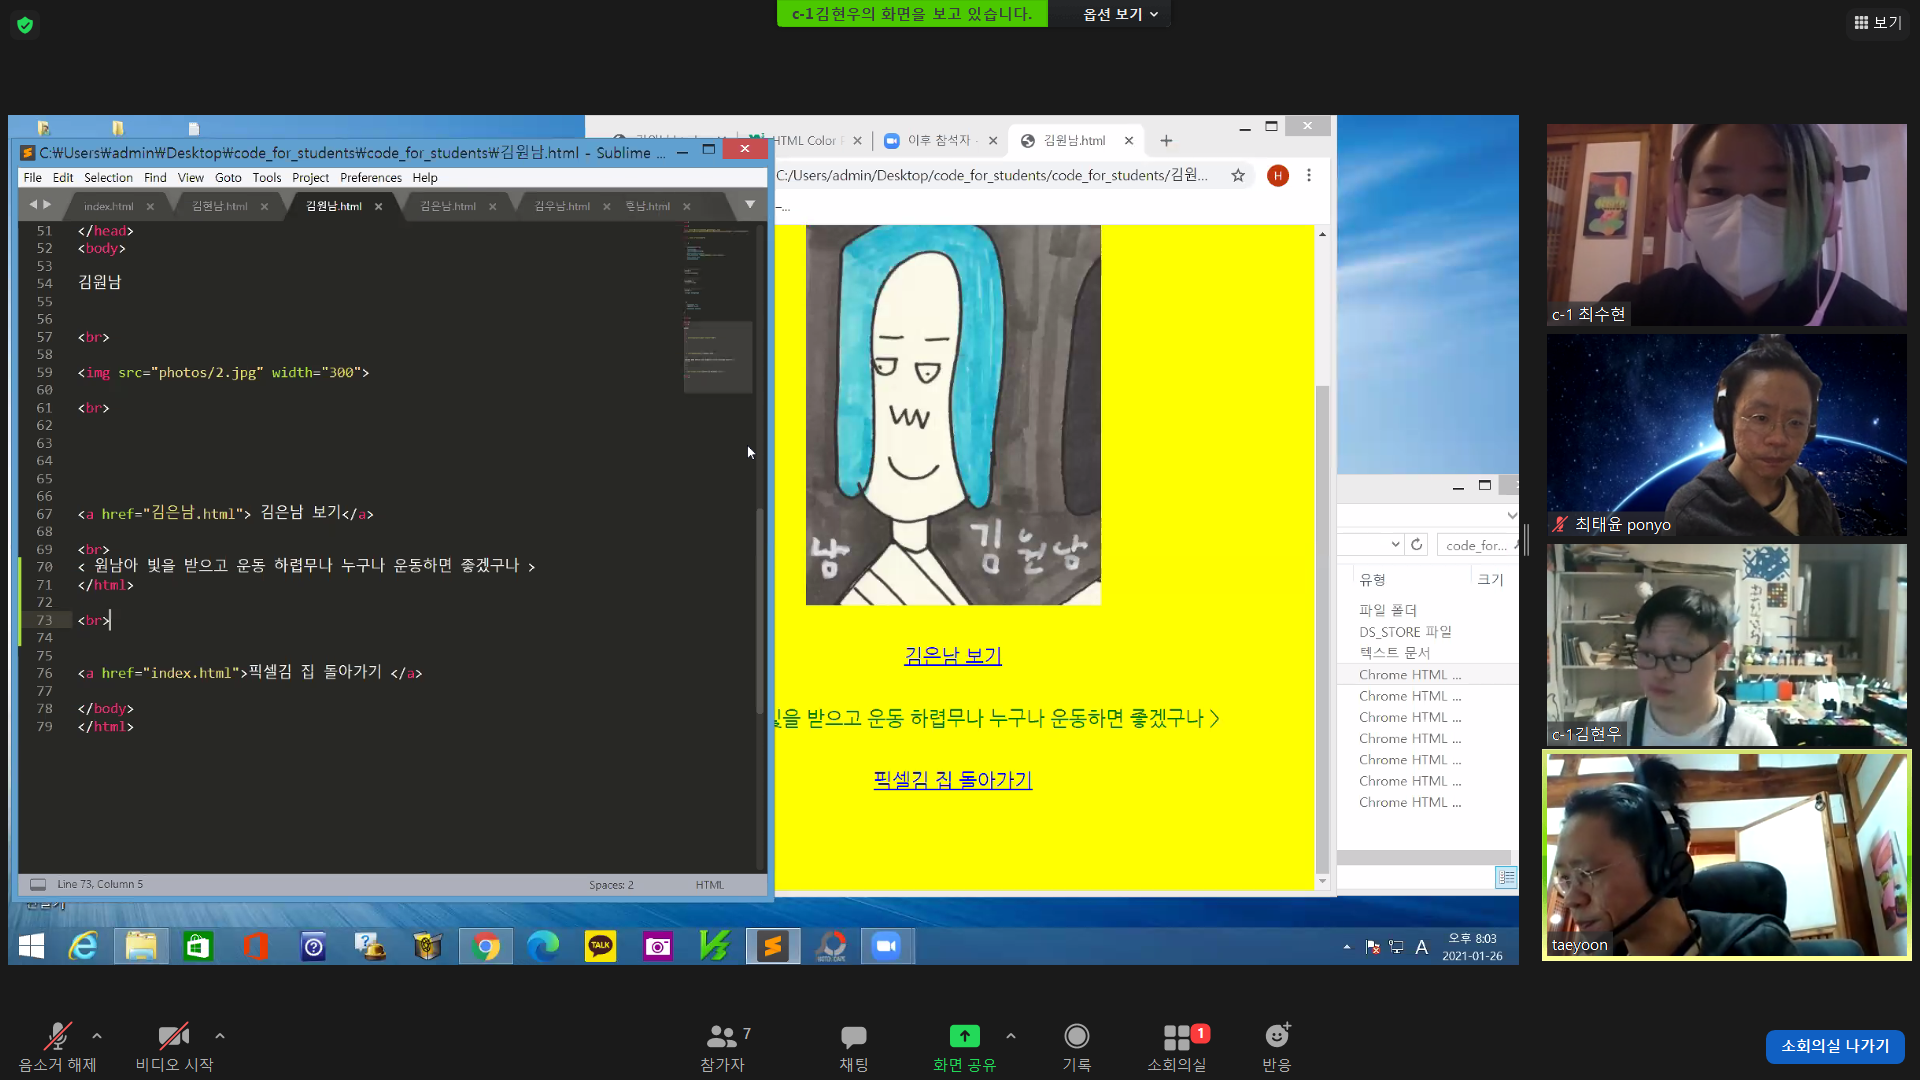
Task: Open Sublime Text View menu
Action: tap(190, 177)
